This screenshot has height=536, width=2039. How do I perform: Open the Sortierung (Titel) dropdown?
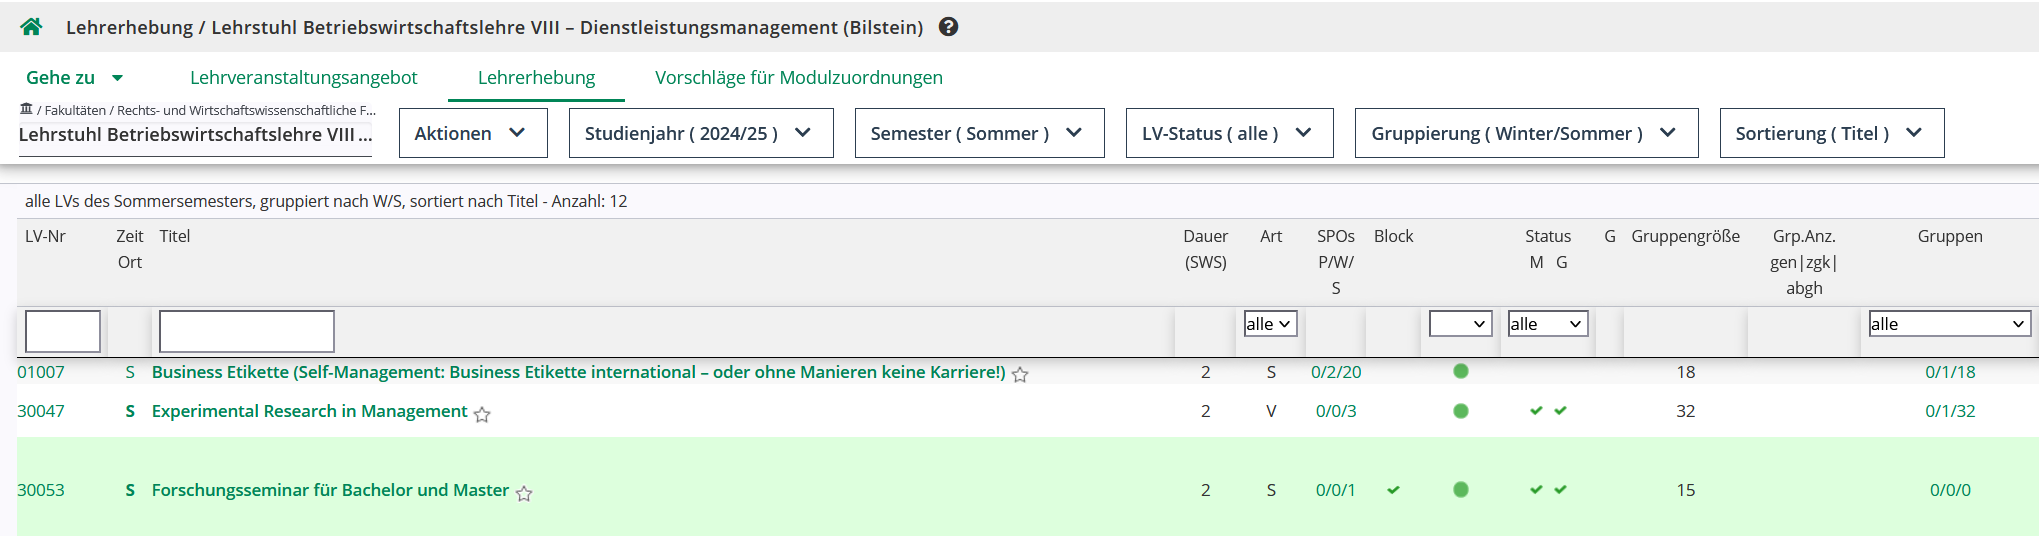[x=1831, y=133]
